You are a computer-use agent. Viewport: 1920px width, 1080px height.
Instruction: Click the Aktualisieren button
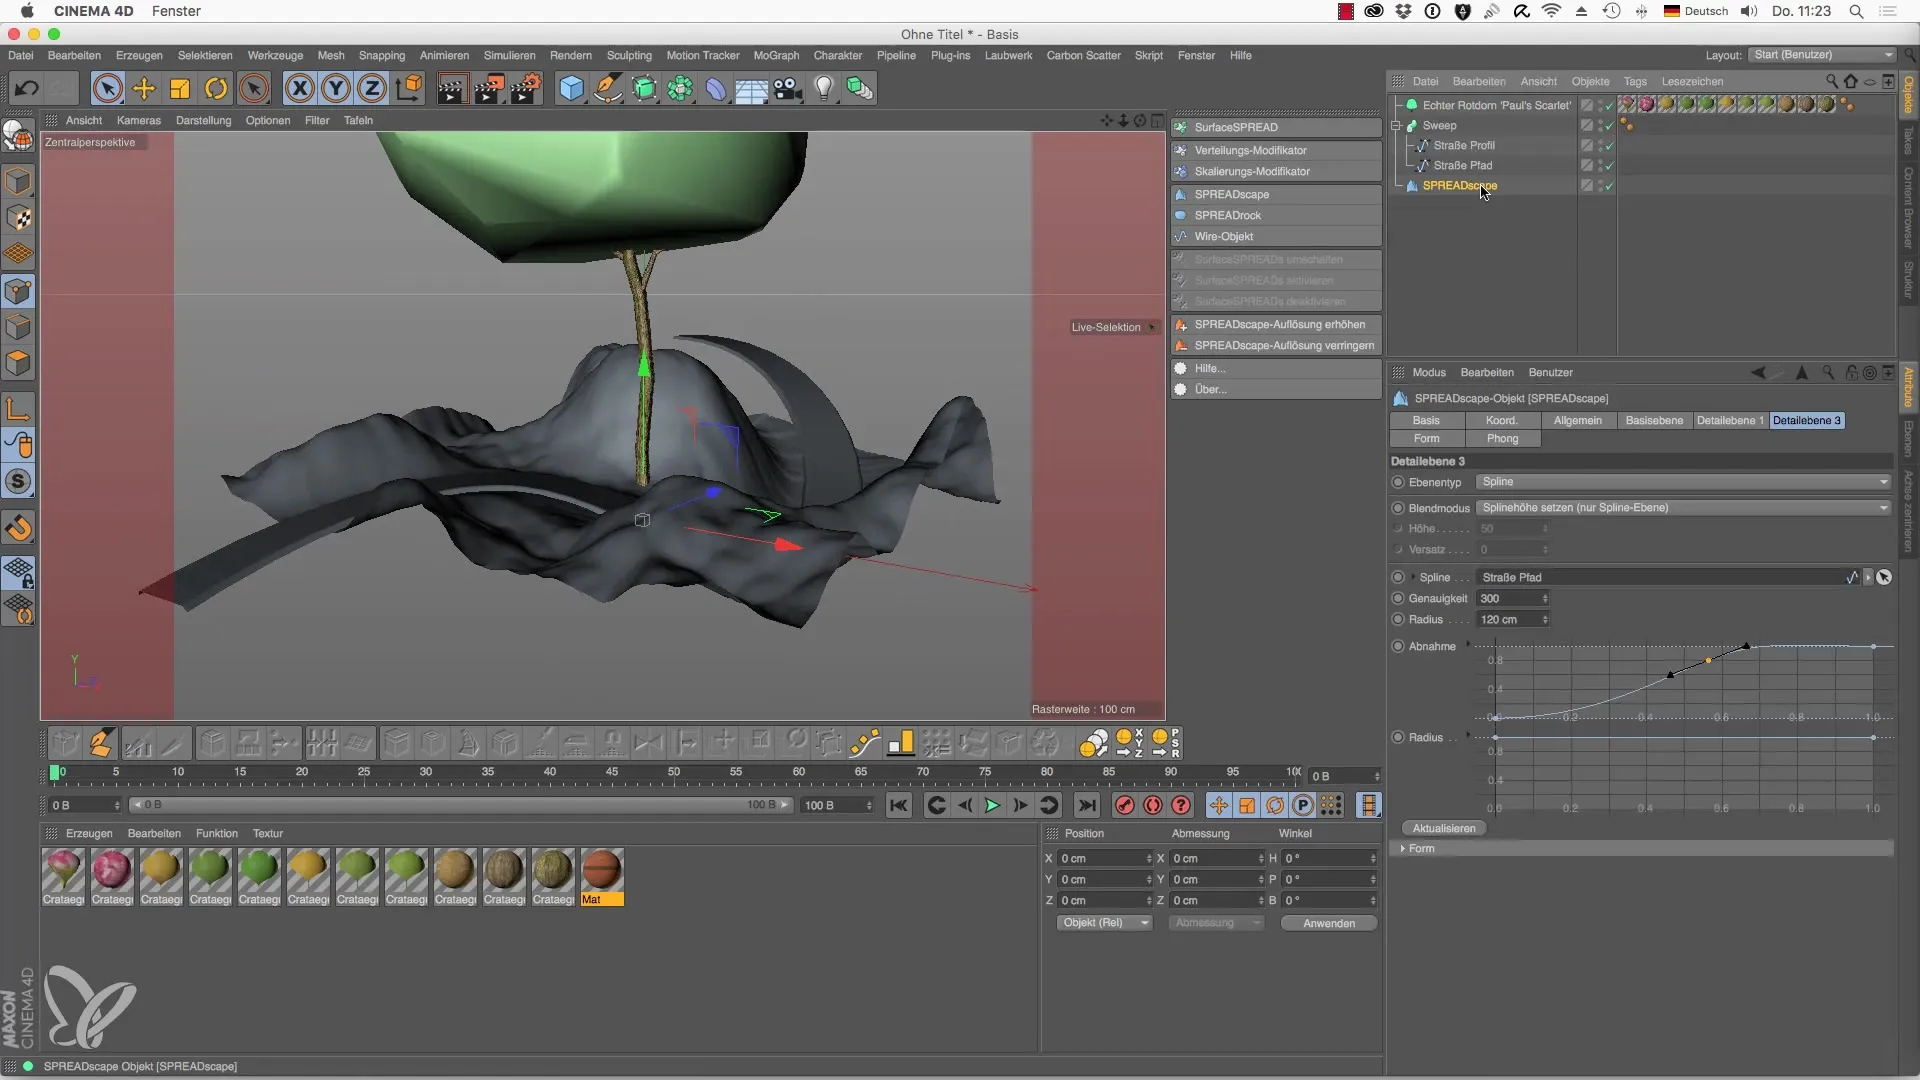coord(1444,828)
